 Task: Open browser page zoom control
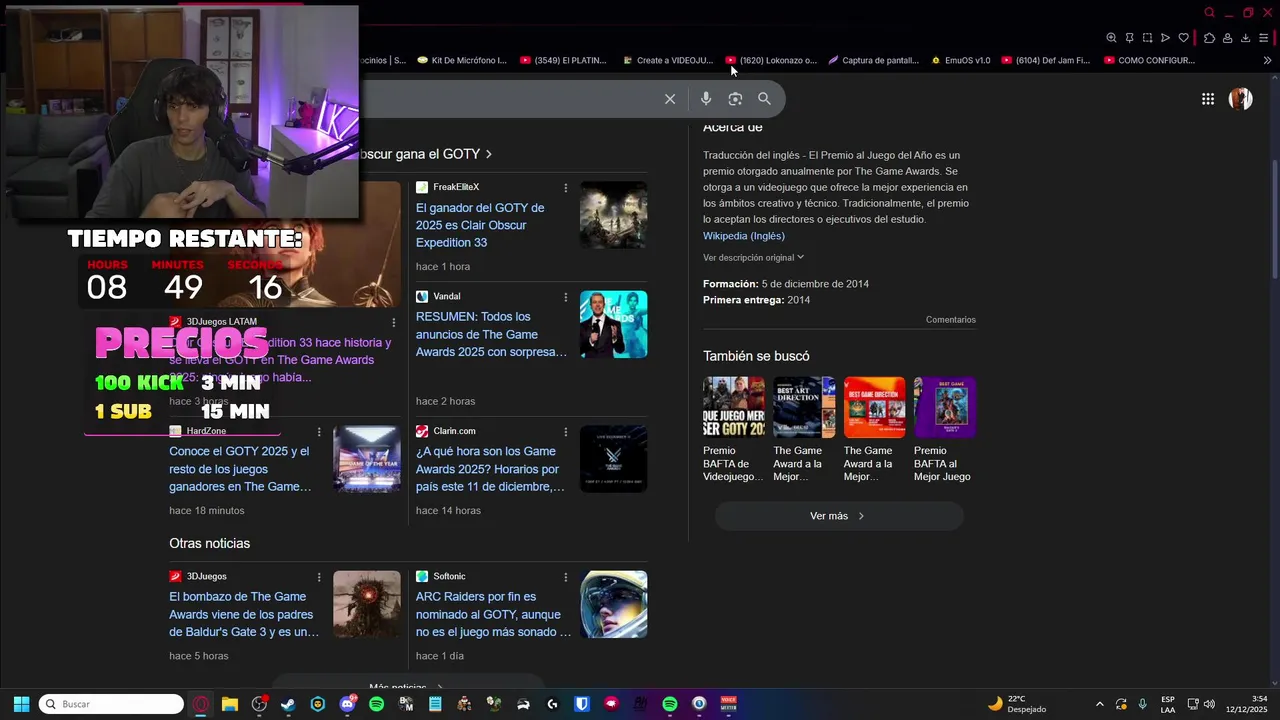click(x=1111, y=38)
